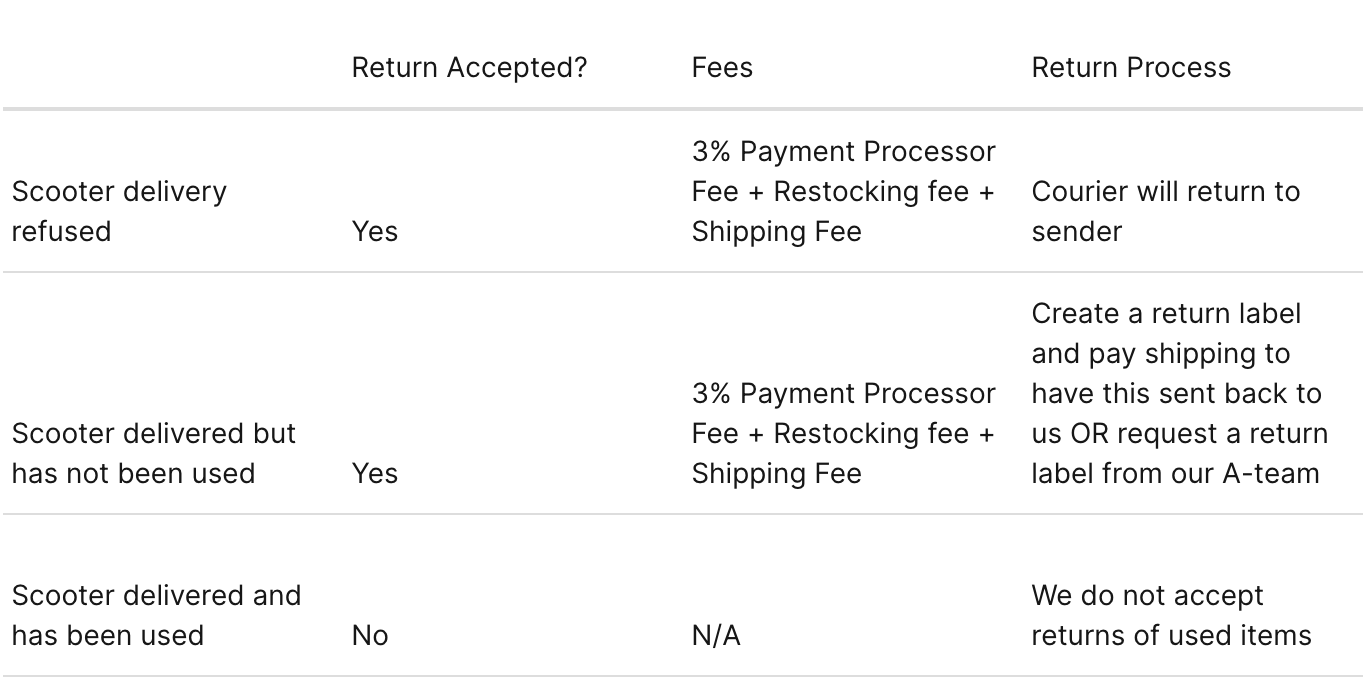The width and height of the screenshot is (1368, 678).
Task: Click "No" in the Return Accepted column
Action: (x=370, y=635)
